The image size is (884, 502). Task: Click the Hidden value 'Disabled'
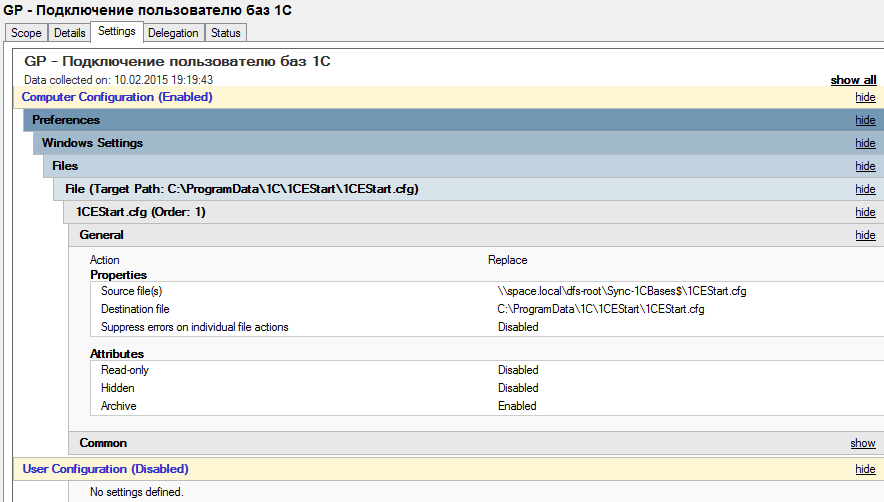(x=518, y=388)
